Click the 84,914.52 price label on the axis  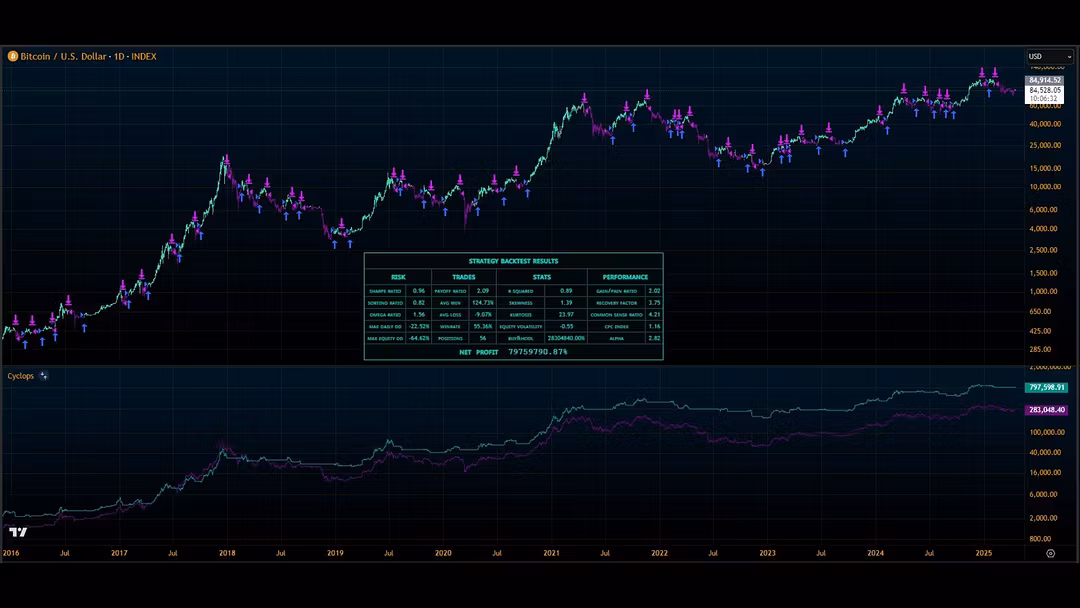pos(1044,80)
